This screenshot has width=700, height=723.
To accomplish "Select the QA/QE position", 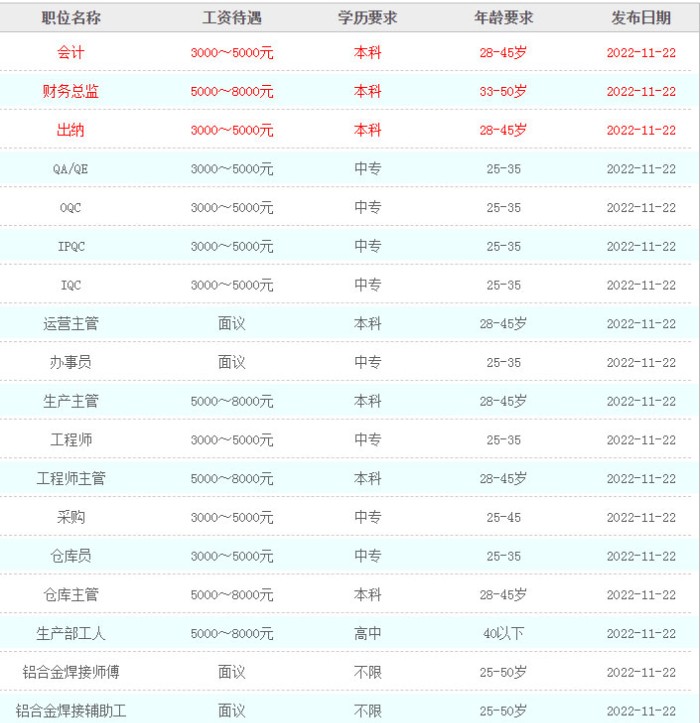I will click(x=71, y=169).
